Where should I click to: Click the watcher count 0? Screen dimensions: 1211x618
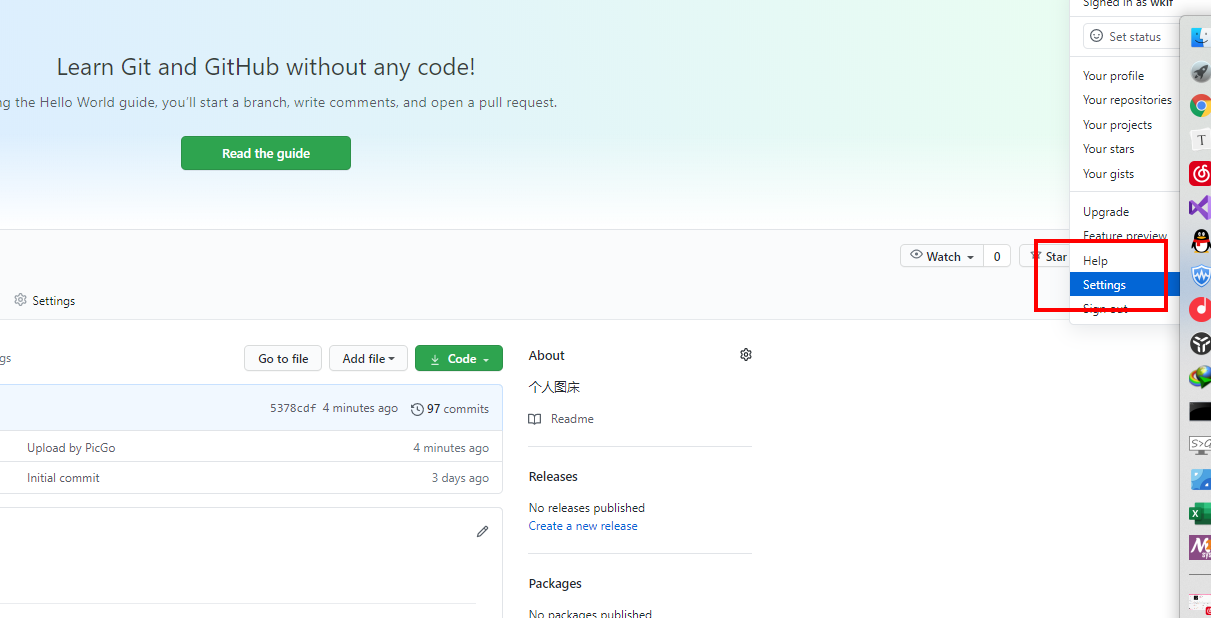(x=996, y=257)
